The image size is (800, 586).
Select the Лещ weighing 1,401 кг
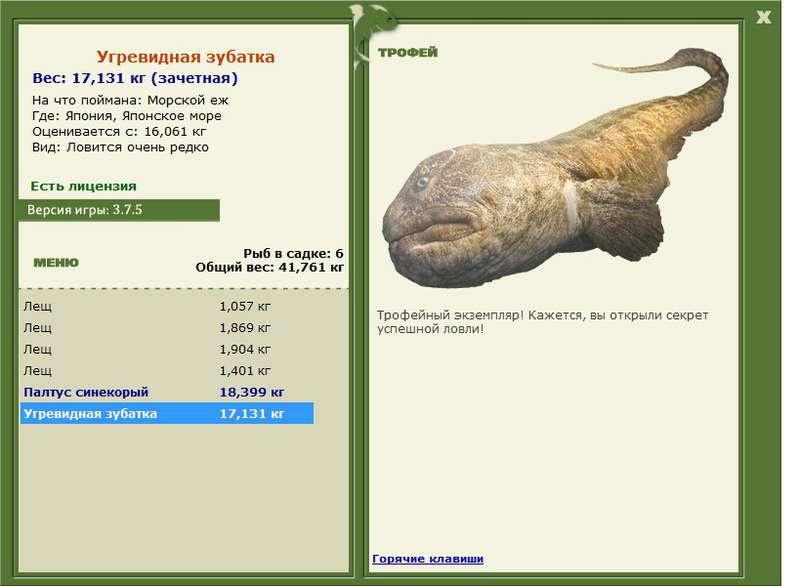tap(167, 371)
